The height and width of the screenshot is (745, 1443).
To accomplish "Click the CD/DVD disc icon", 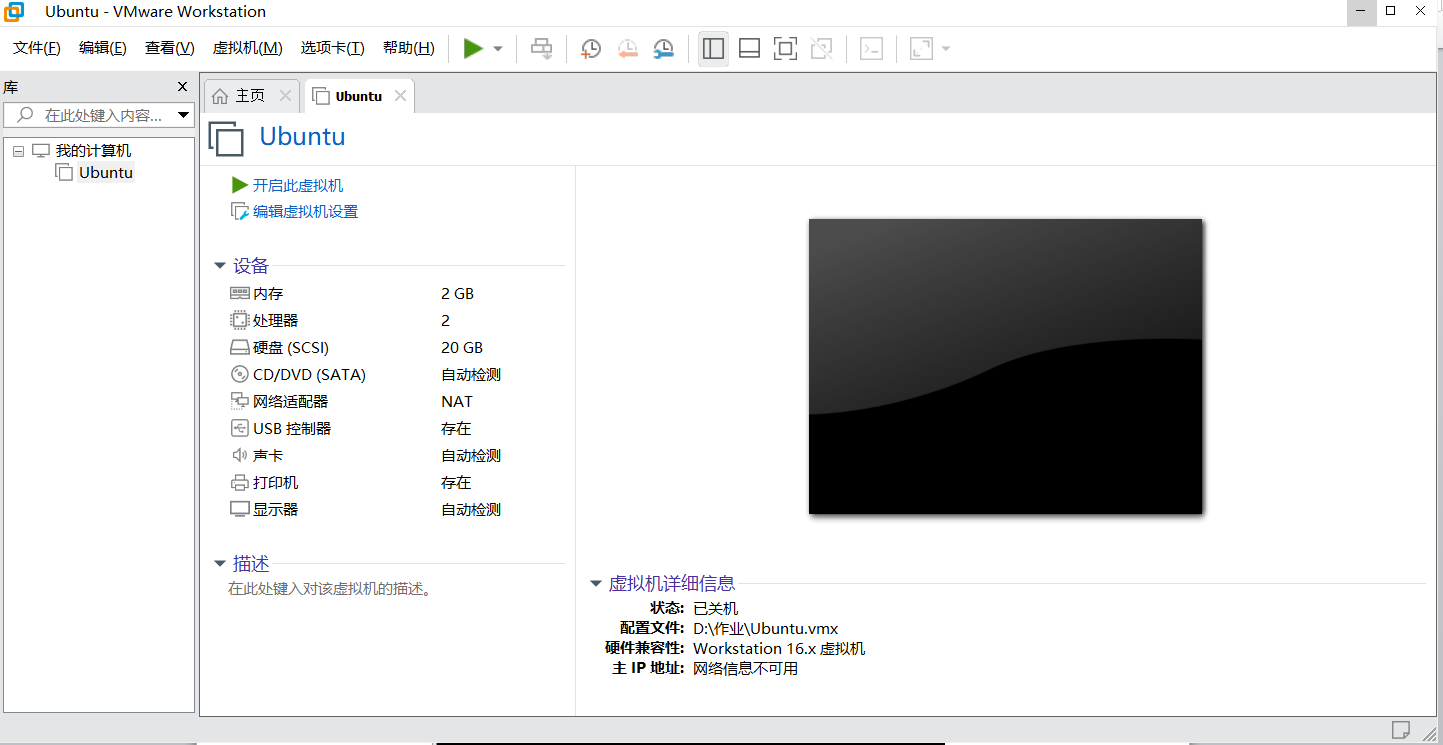I will click(239, 375).
